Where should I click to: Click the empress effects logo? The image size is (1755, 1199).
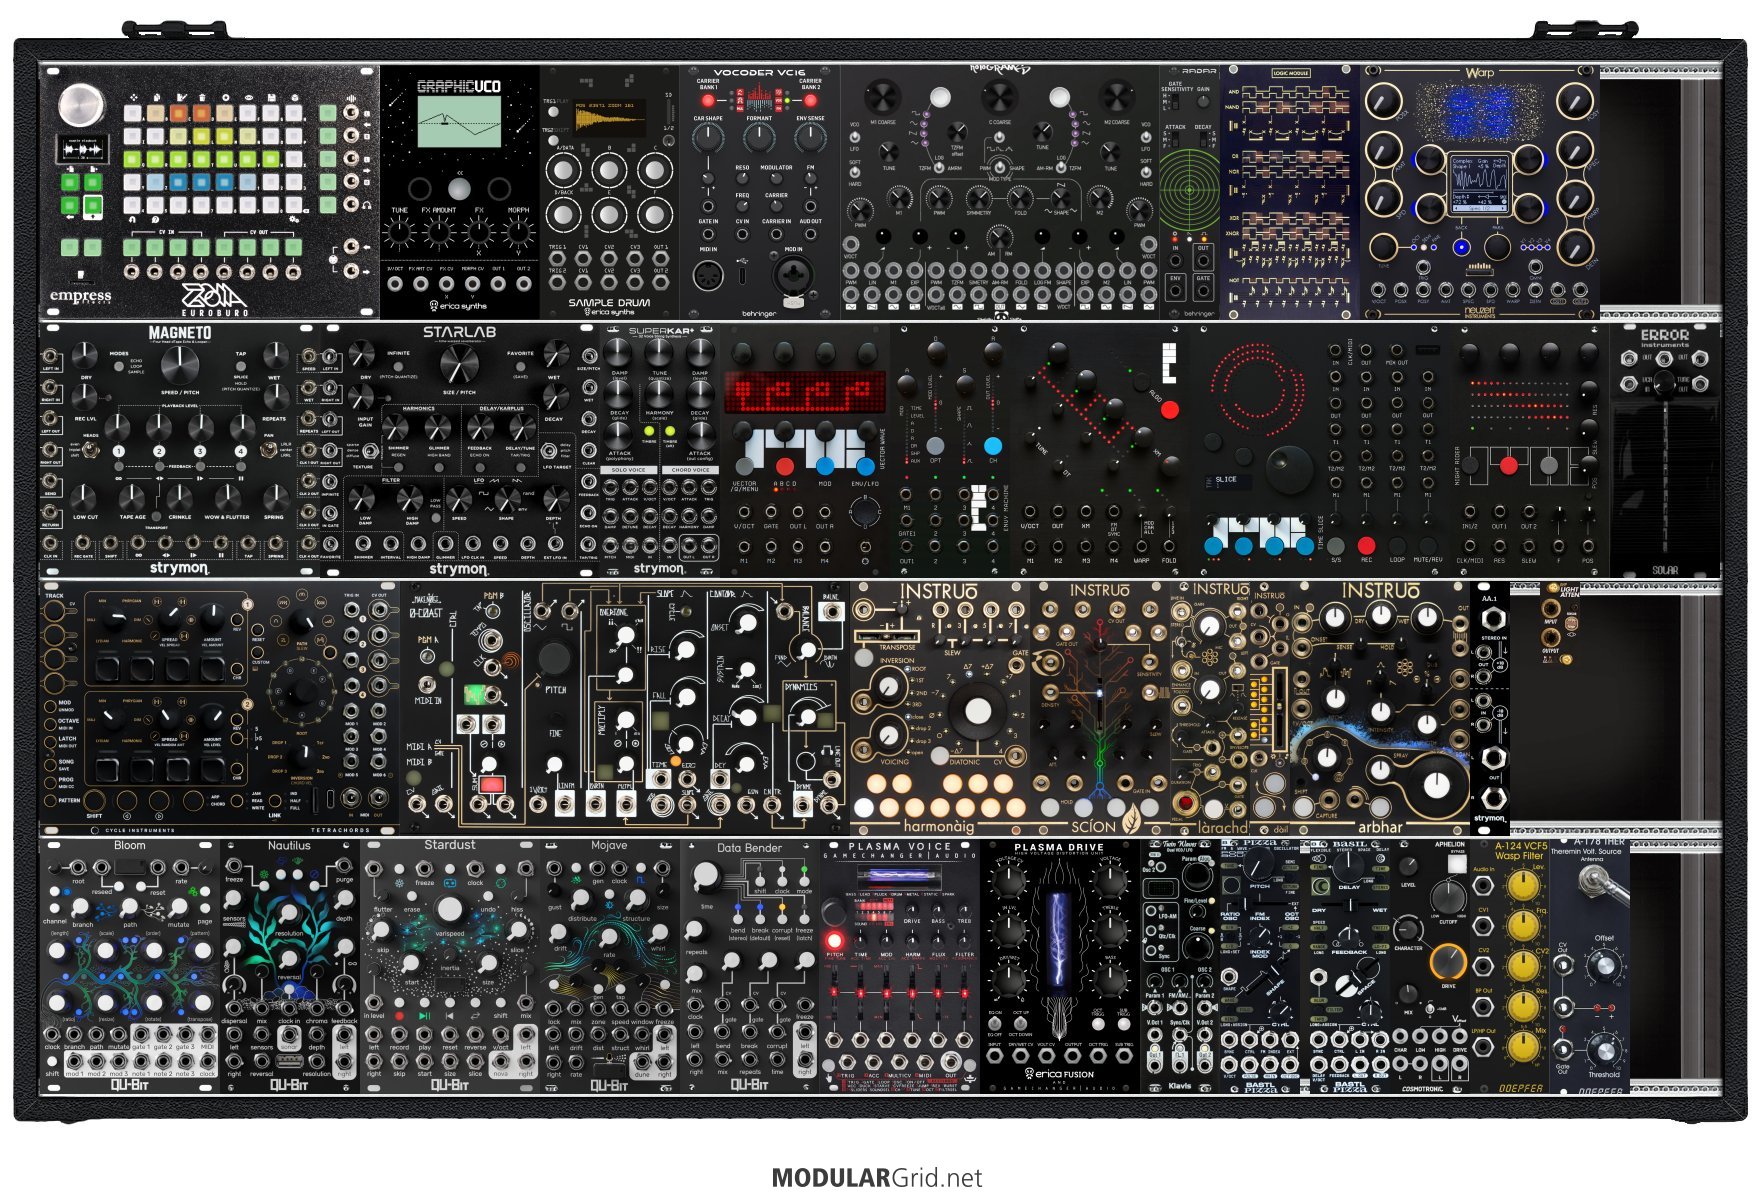[x=81, y=296]
